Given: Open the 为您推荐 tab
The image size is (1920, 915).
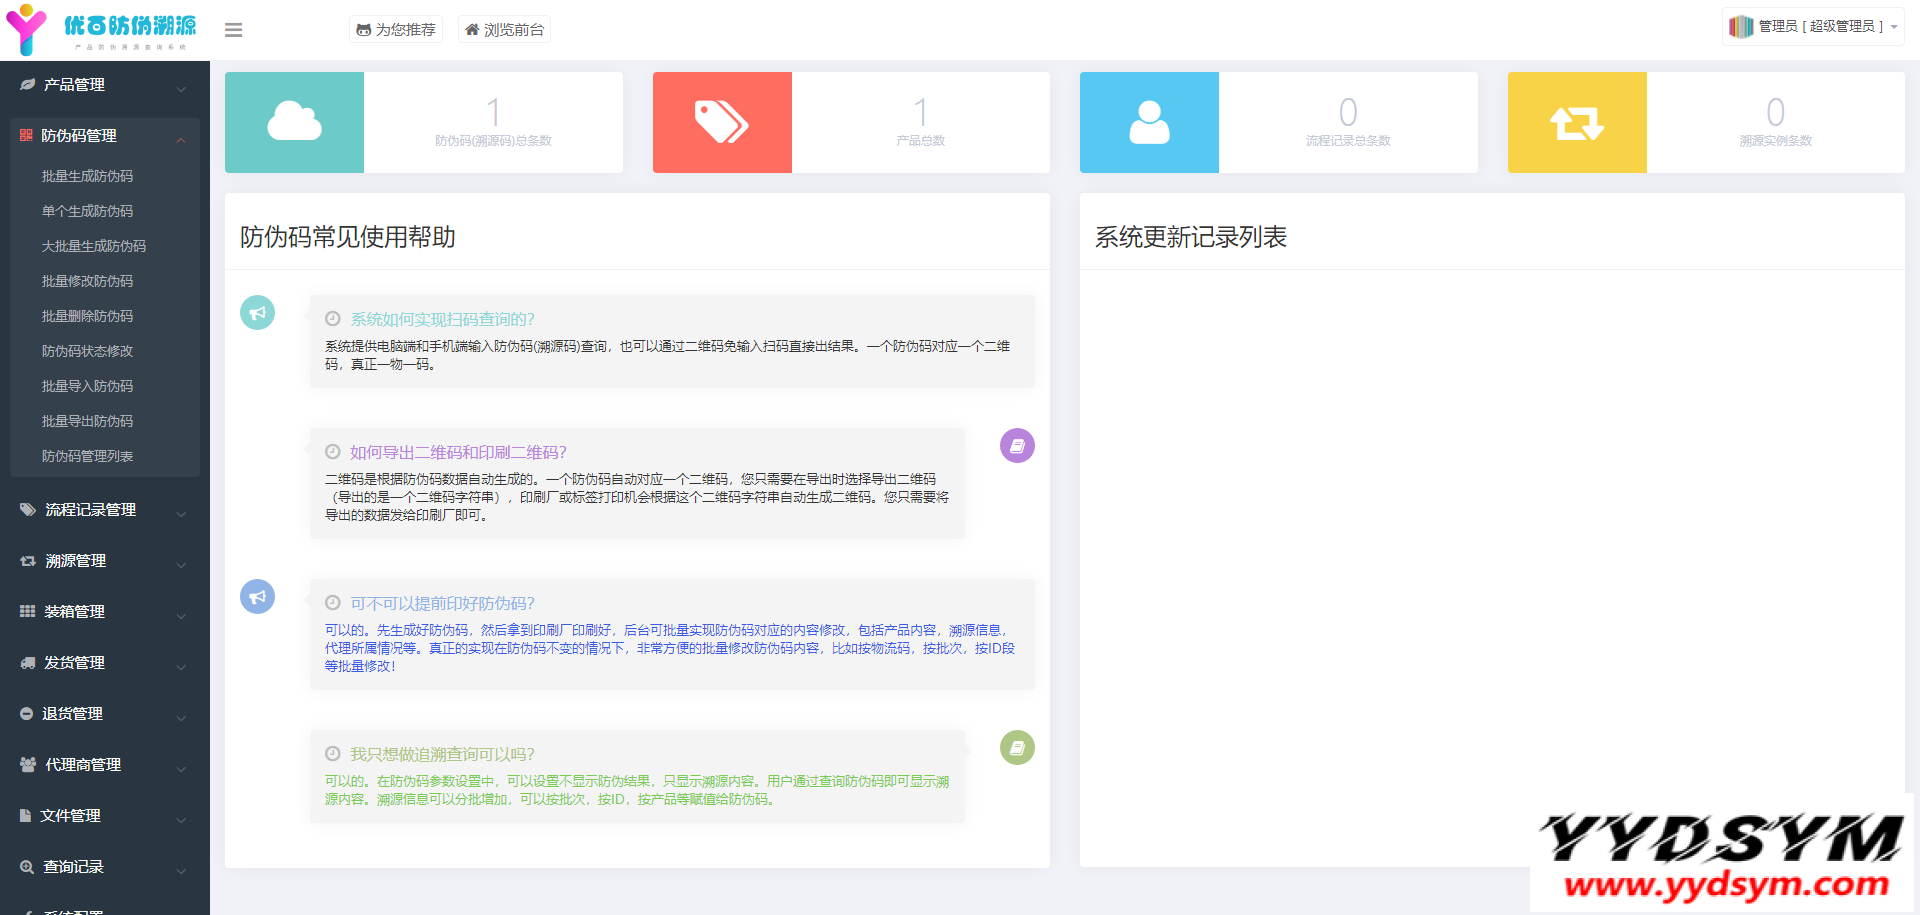Looking at the screenshot, I should 396,30.
